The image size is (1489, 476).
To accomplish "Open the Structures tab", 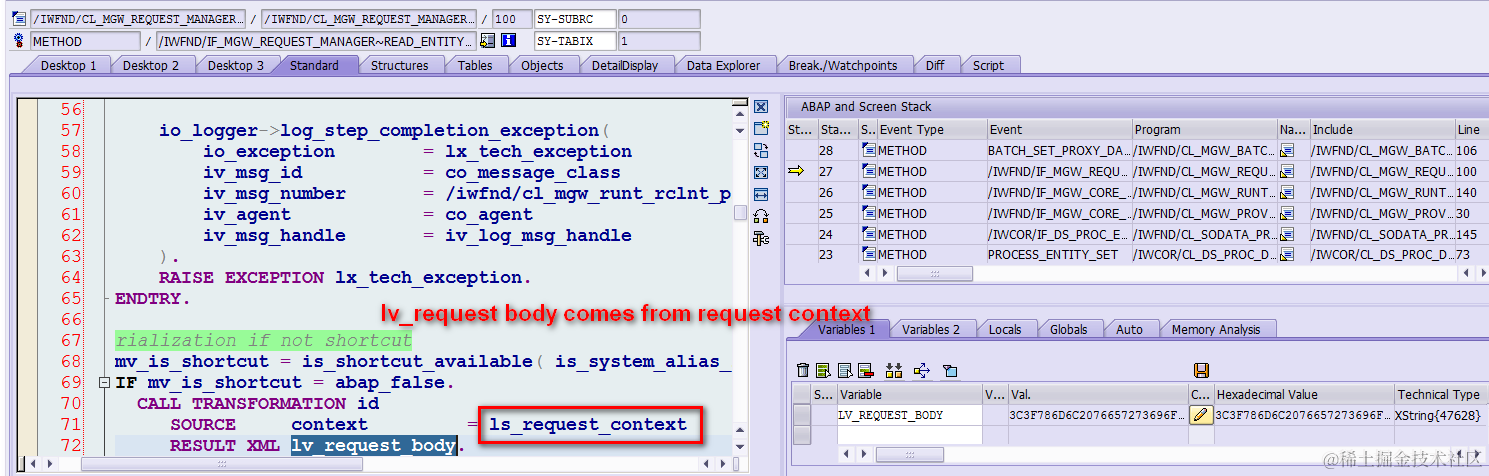I will [400, 65].
